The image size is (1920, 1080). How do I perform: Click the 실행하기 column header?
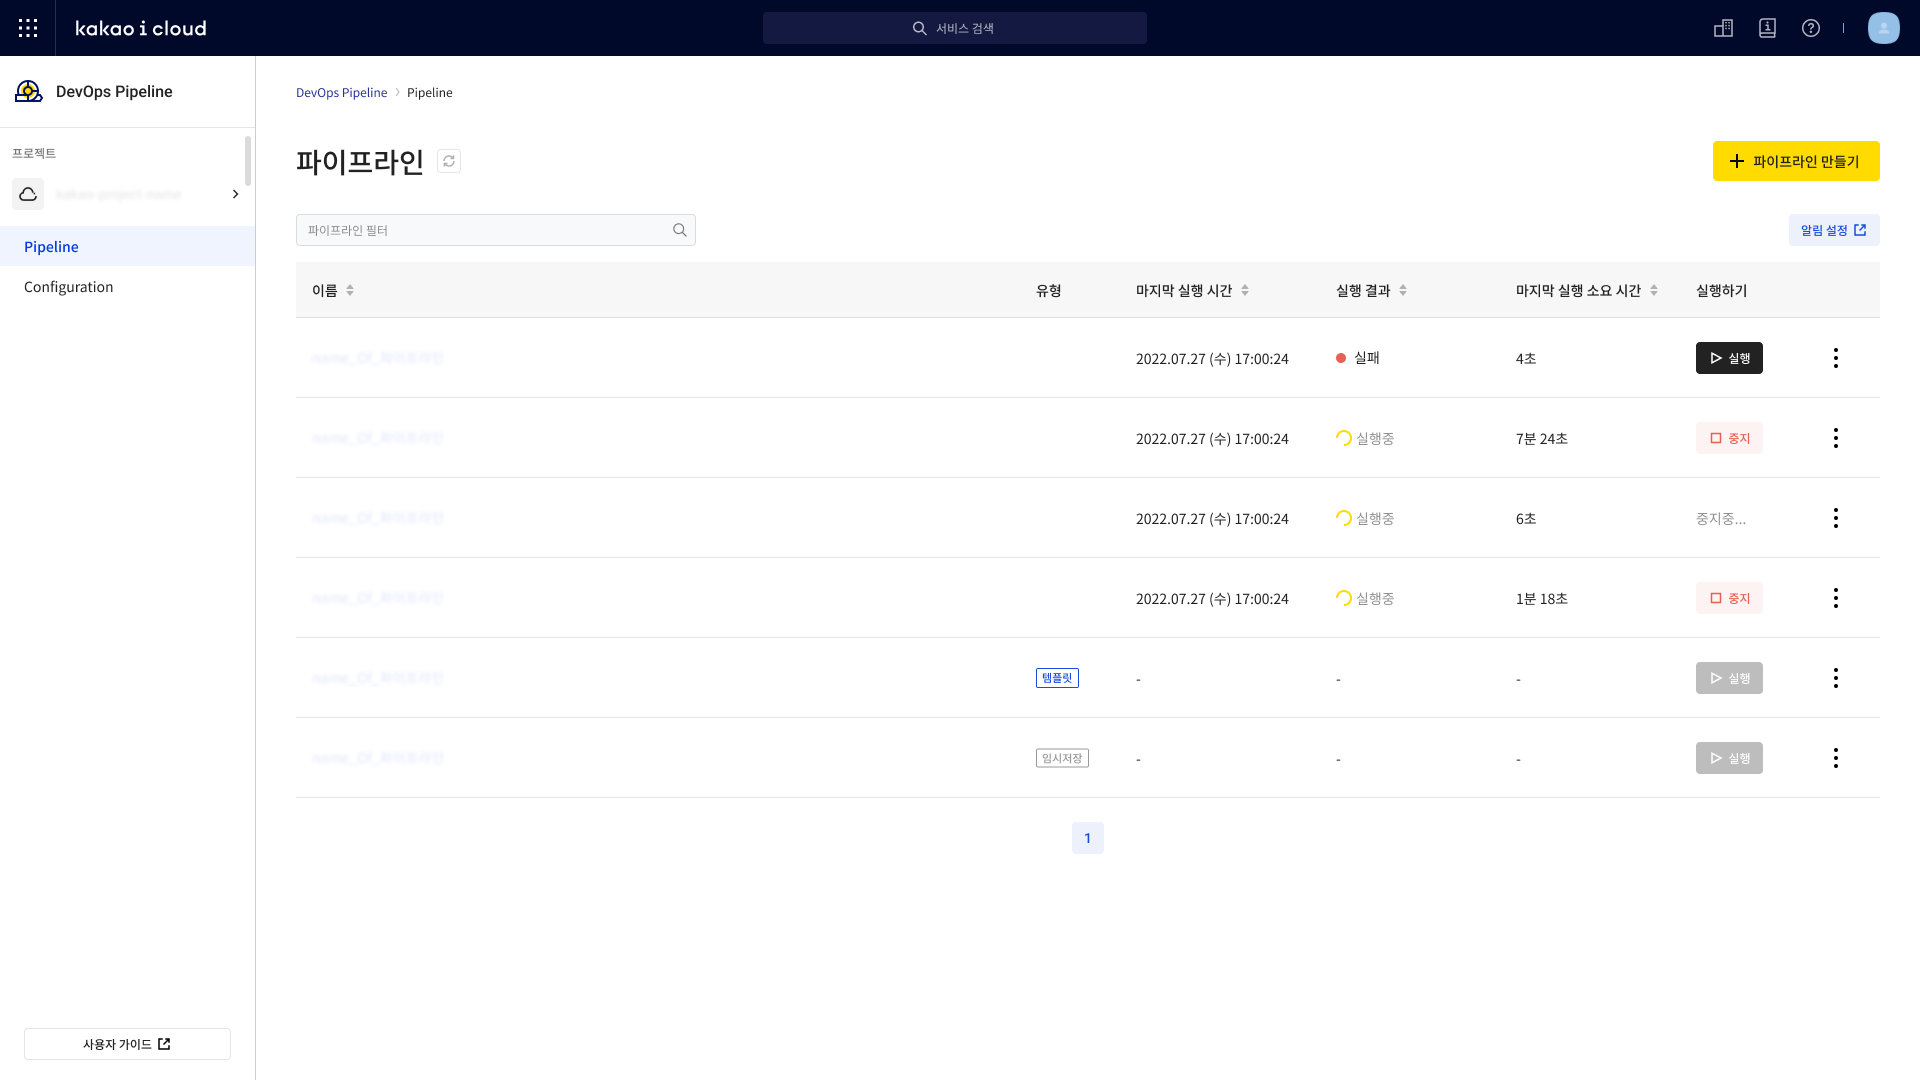pos(1722,290)
